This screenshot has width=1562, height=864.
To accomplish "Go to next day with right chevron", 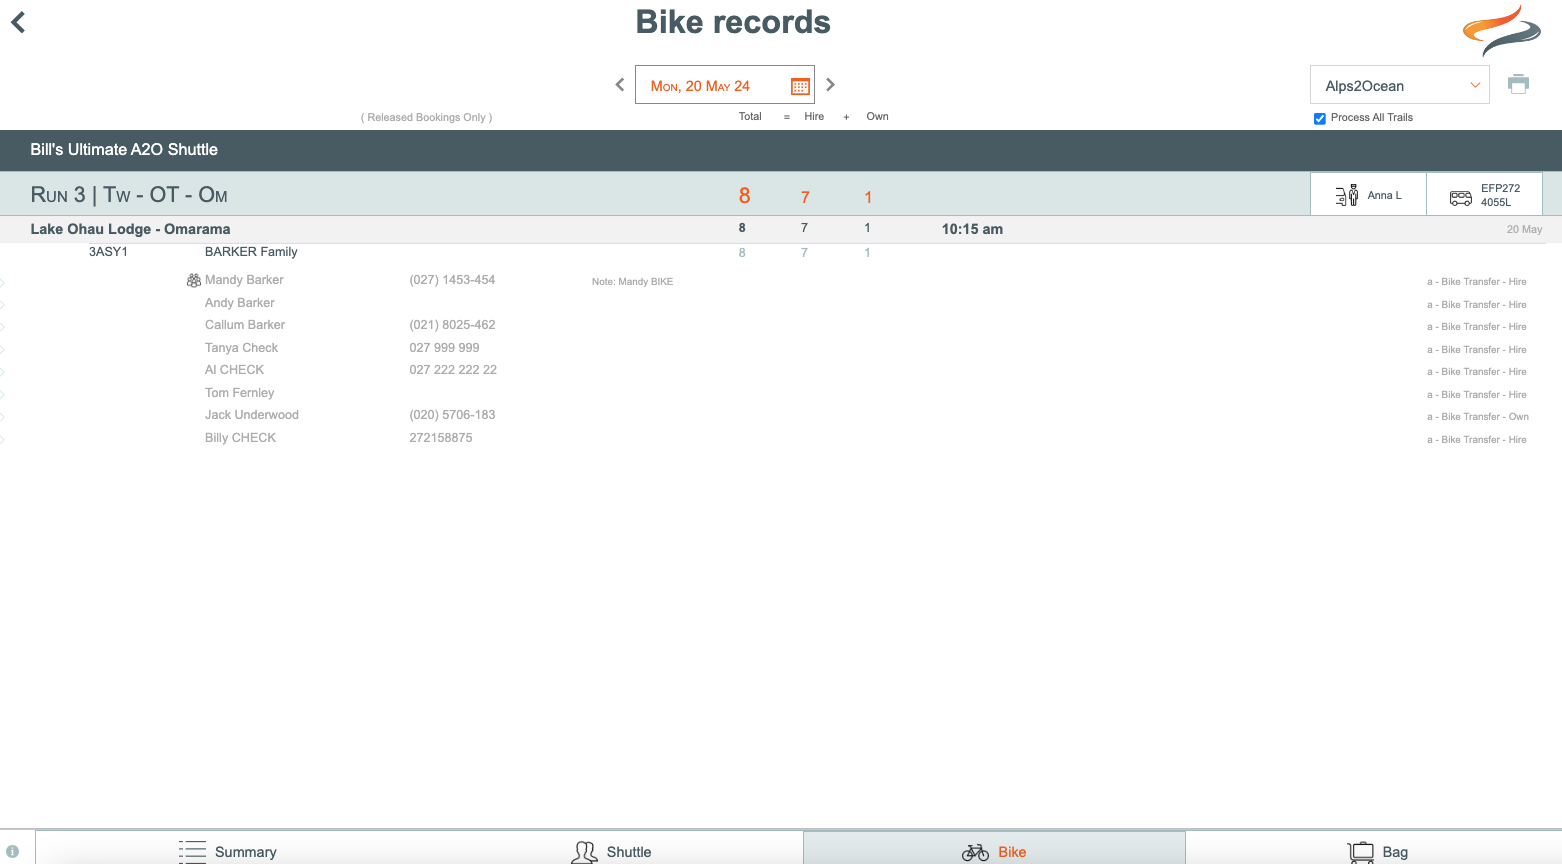I will click(830, 85).
